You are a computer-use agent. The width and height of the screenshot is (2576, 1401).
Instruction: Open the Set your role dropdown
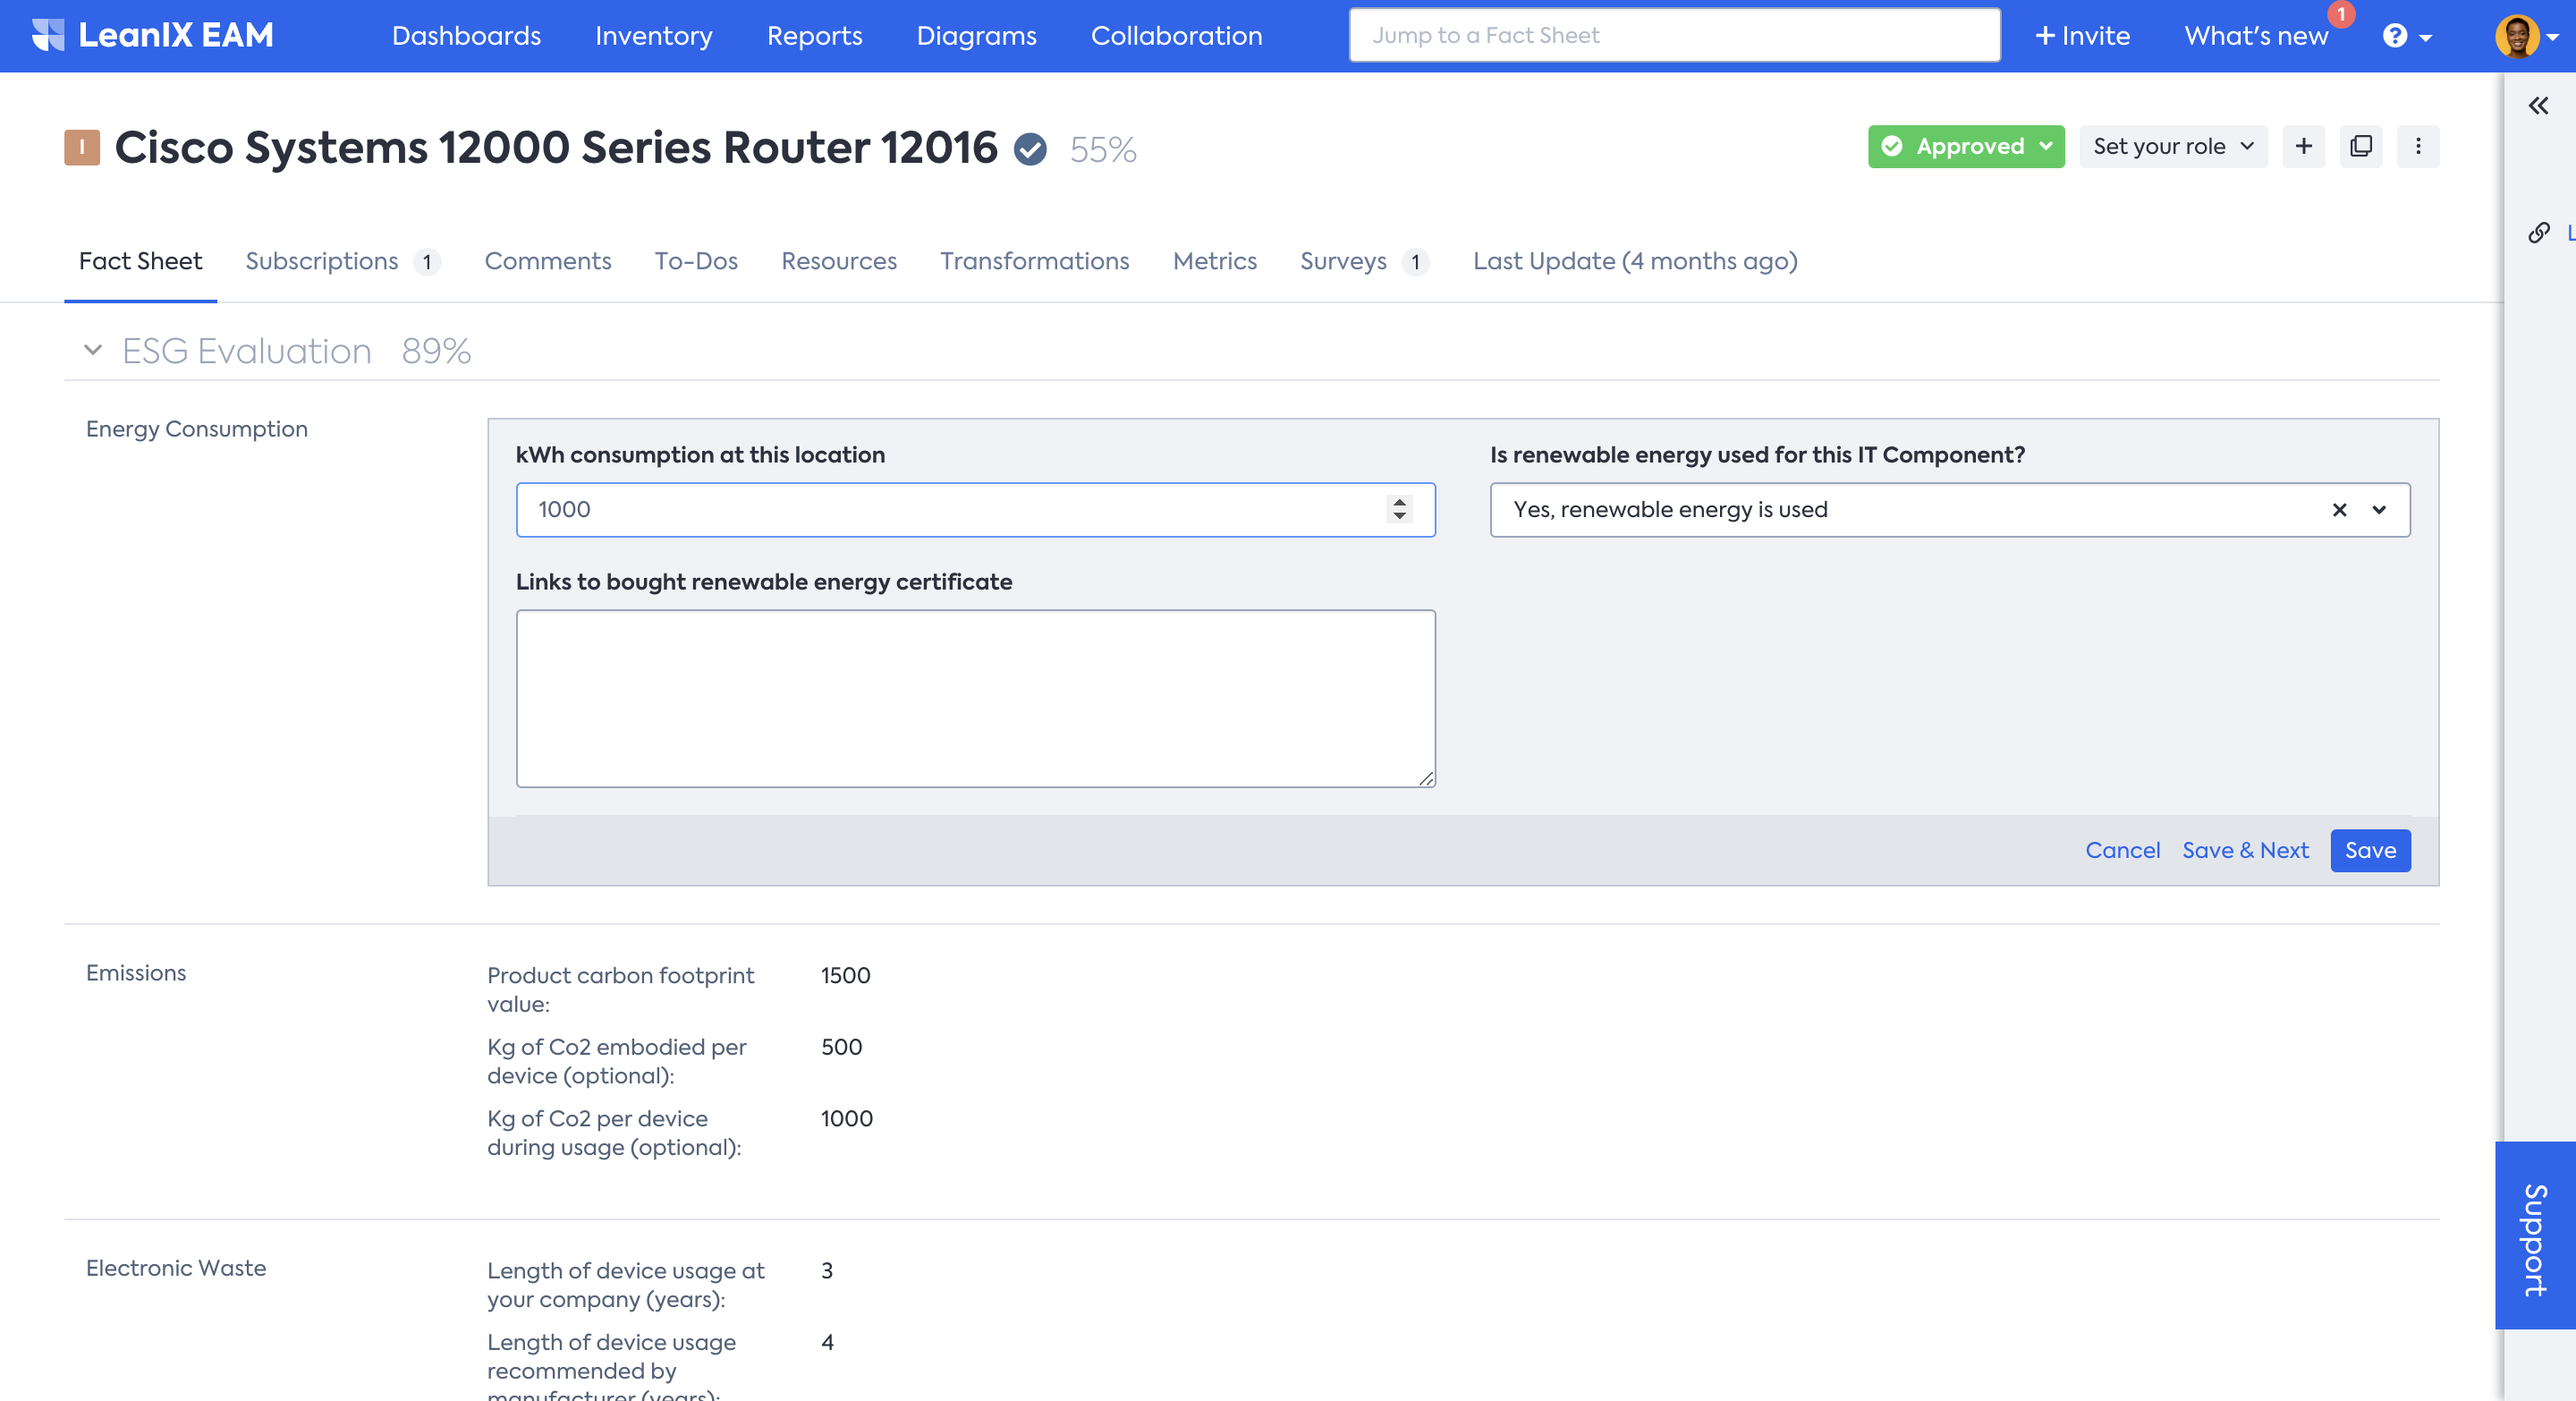(x=2172, y=147)
